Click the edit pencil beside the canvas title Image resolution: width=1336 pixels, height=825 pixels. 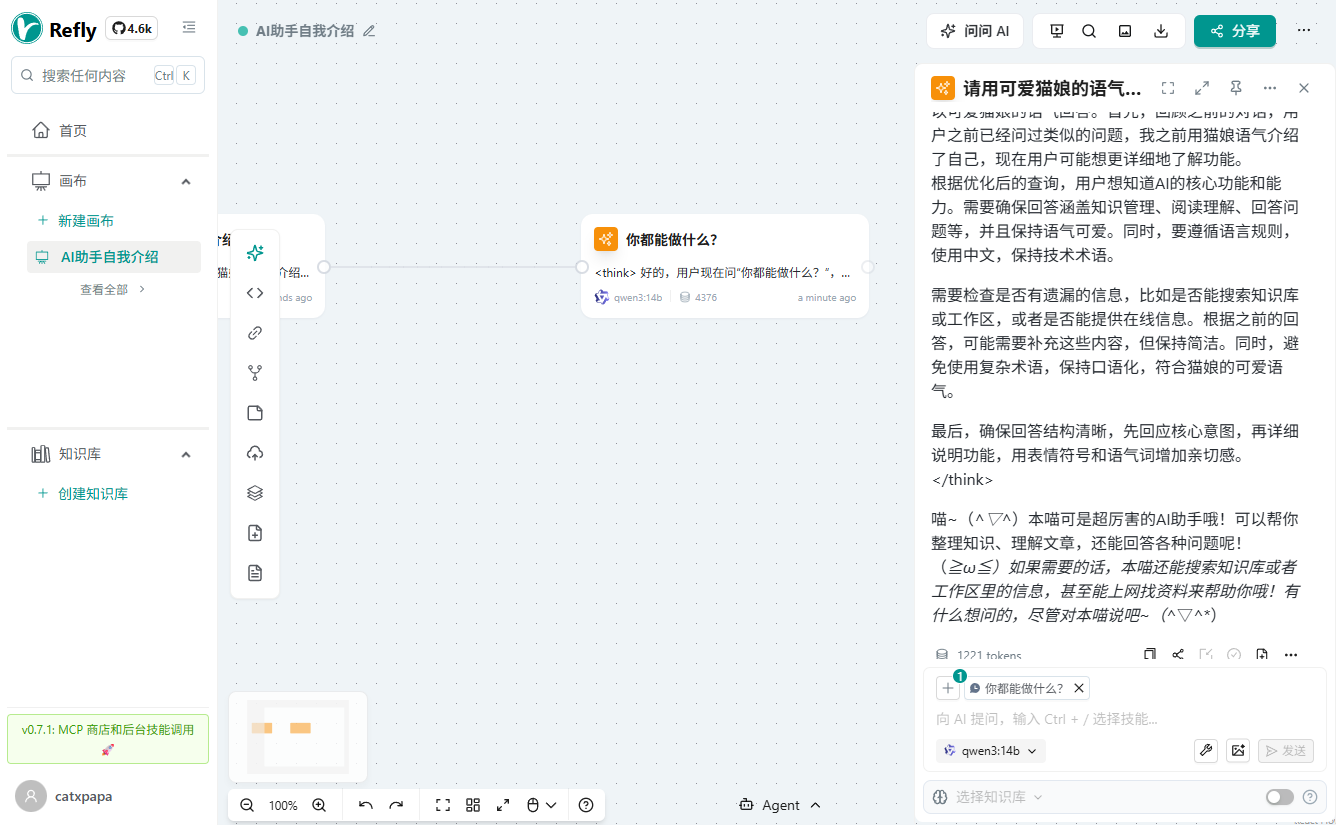click(369, 31)
